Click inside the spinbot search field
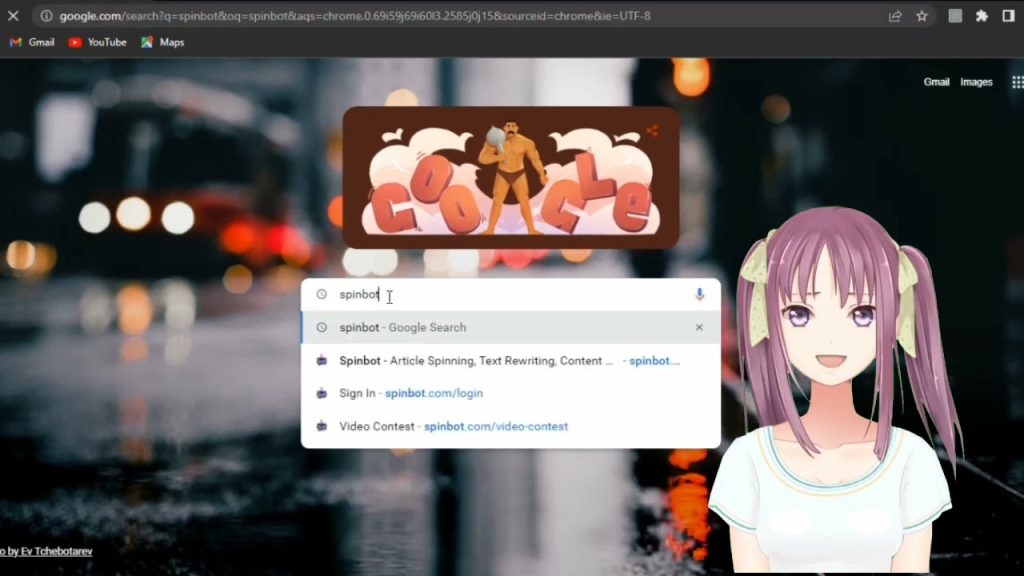 pyautogui.click(x=511, y=295)
